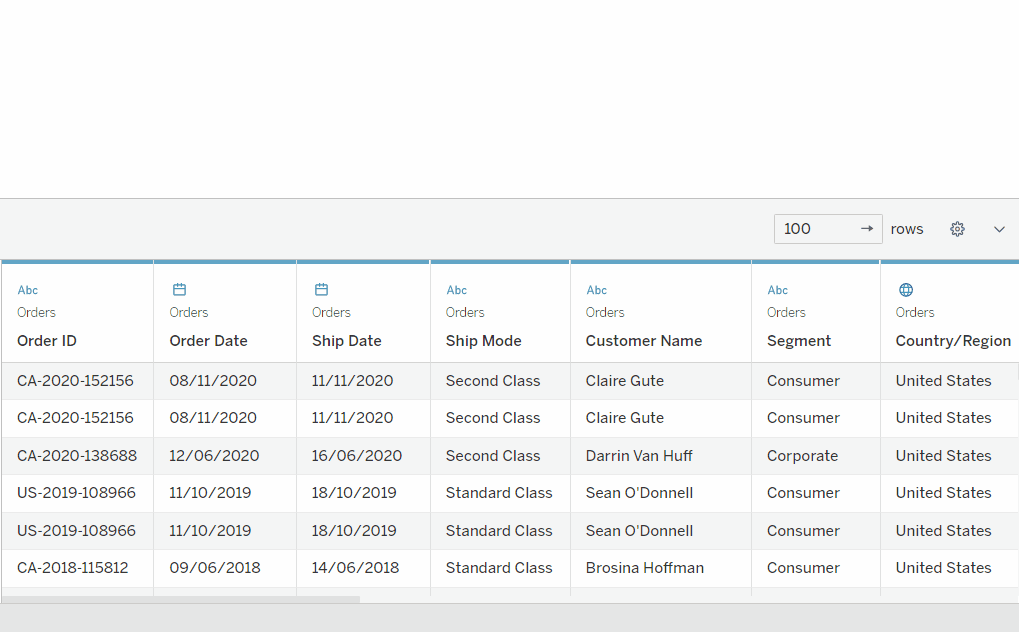This screenshot has width=1019, height=632.
Task: Click the horizontal scrollbar below the data grid
Action: click(180, 600)
